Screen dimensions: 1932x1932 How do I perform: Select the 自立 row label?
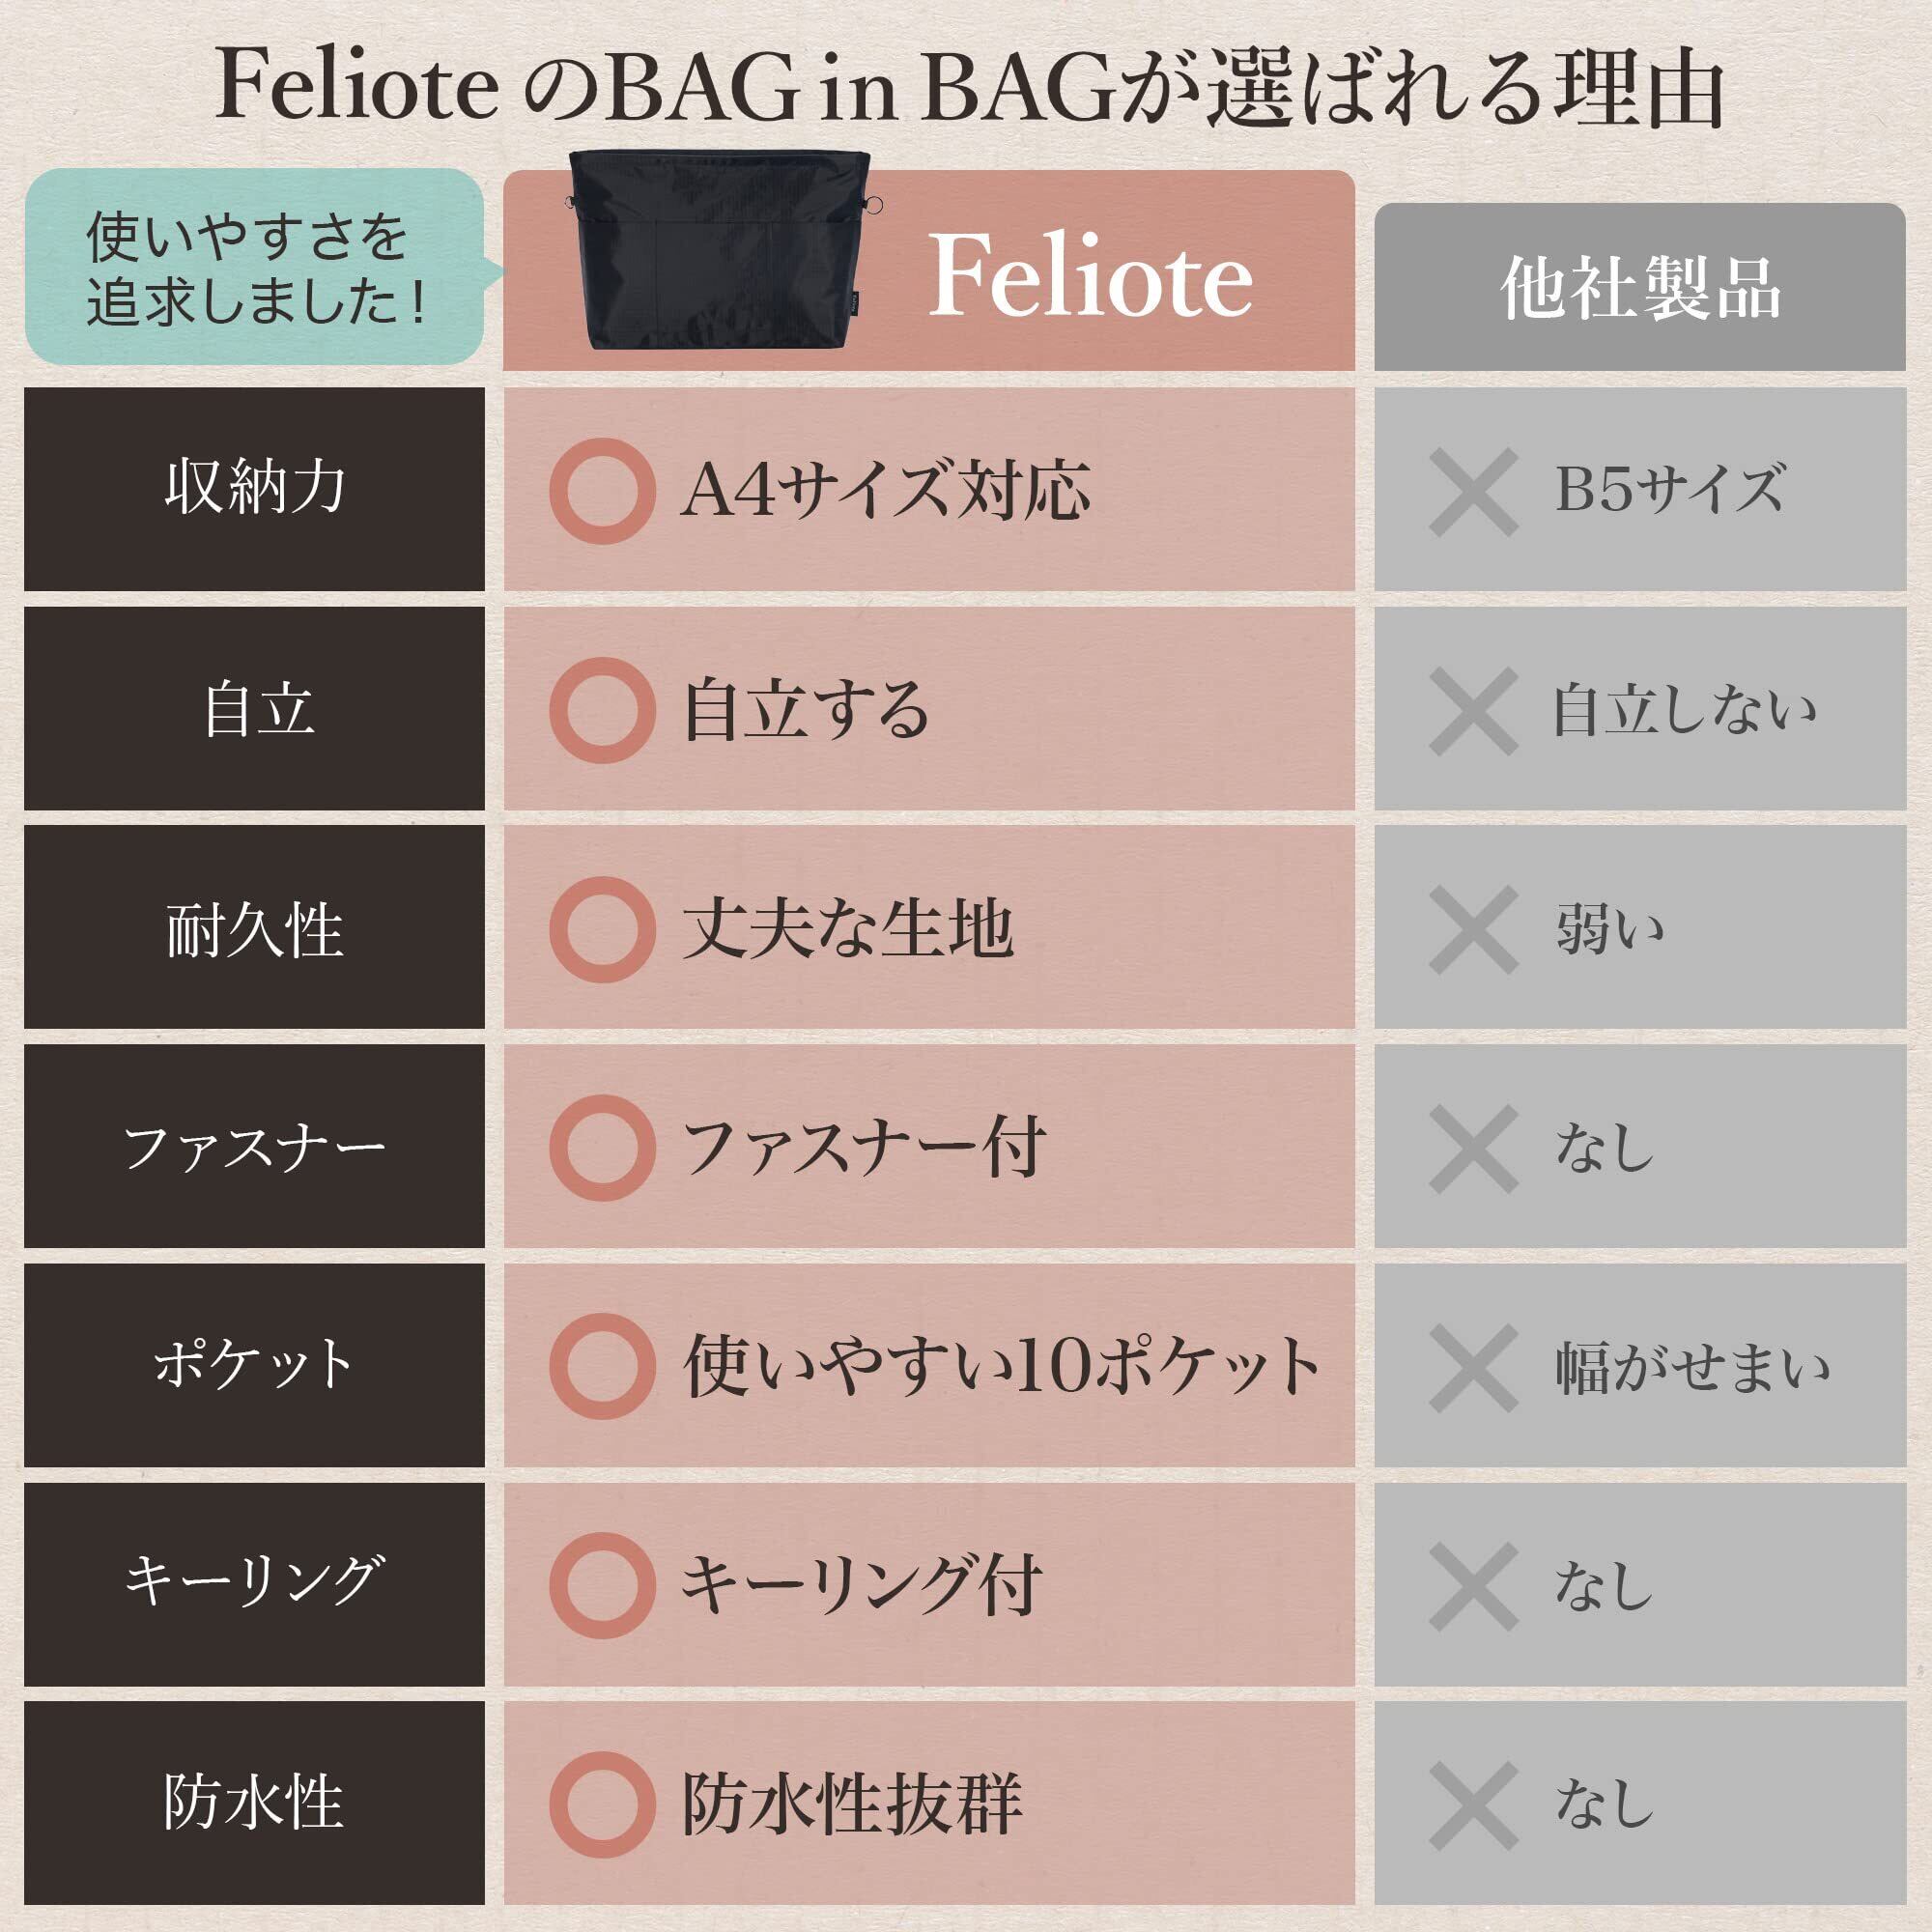[254, 709]
